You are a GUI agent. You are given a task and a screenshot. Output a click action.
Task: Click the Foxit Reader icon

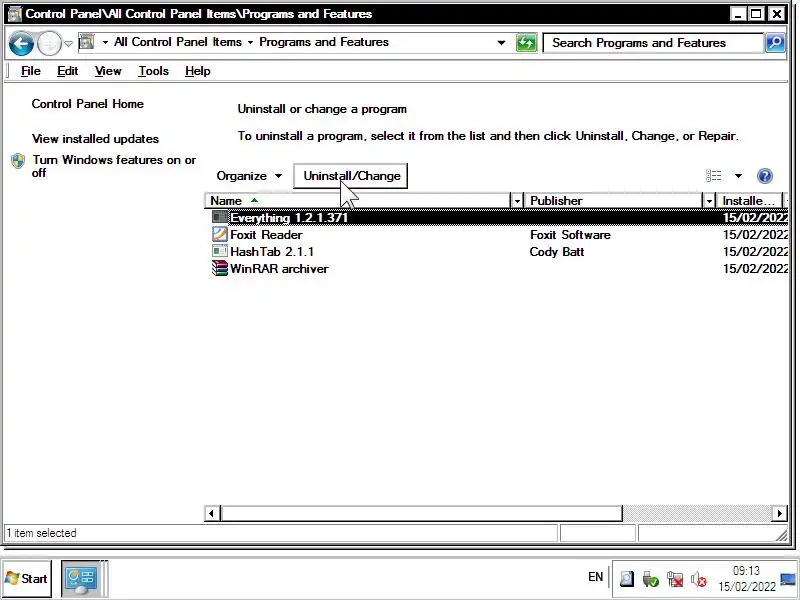point(219,234)
